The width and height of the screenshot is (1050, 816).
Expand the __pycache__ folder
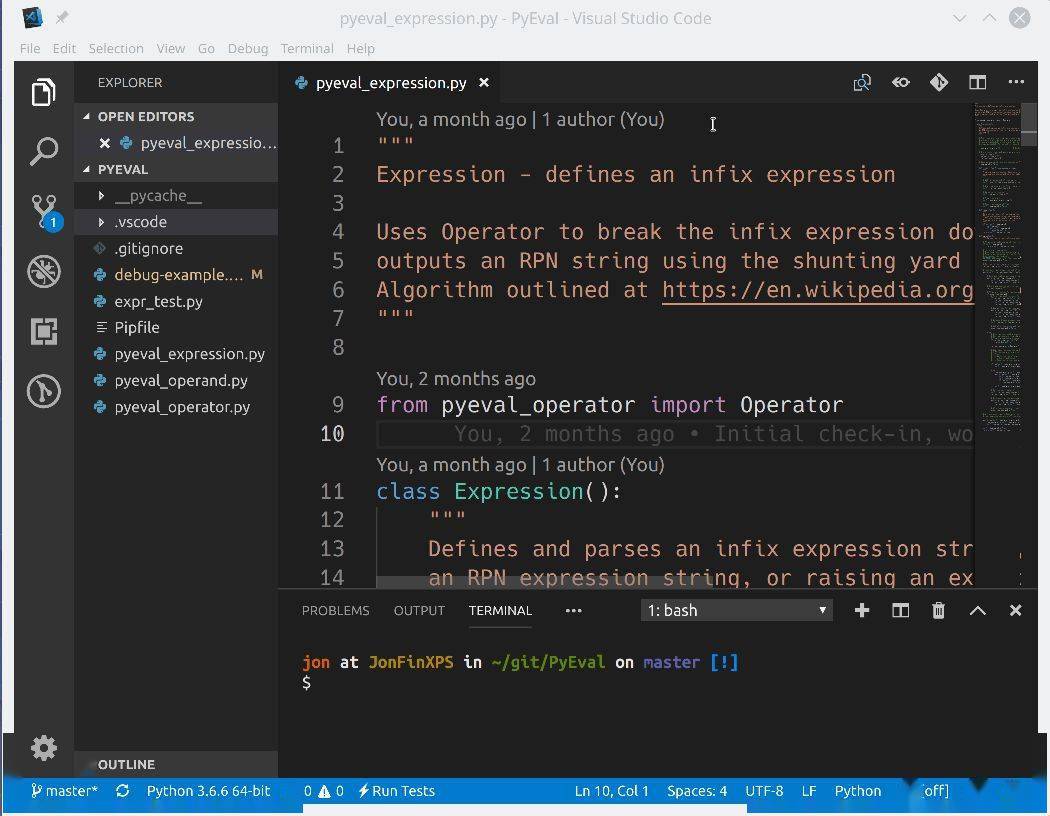click(157, 196)
